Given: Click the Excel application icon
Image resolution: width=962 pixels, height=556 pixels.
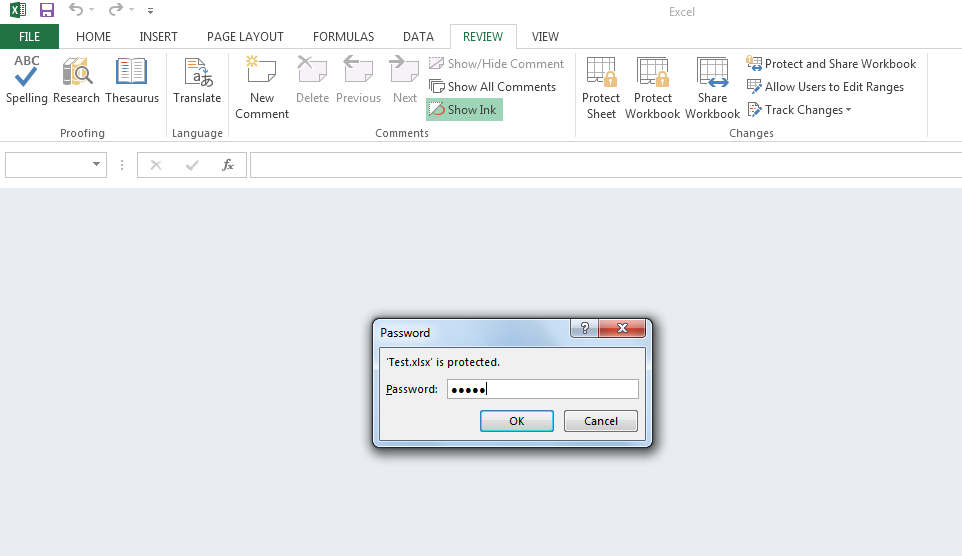Looking at the screenshot, I should pyautogui.click(x=18, y=10).
